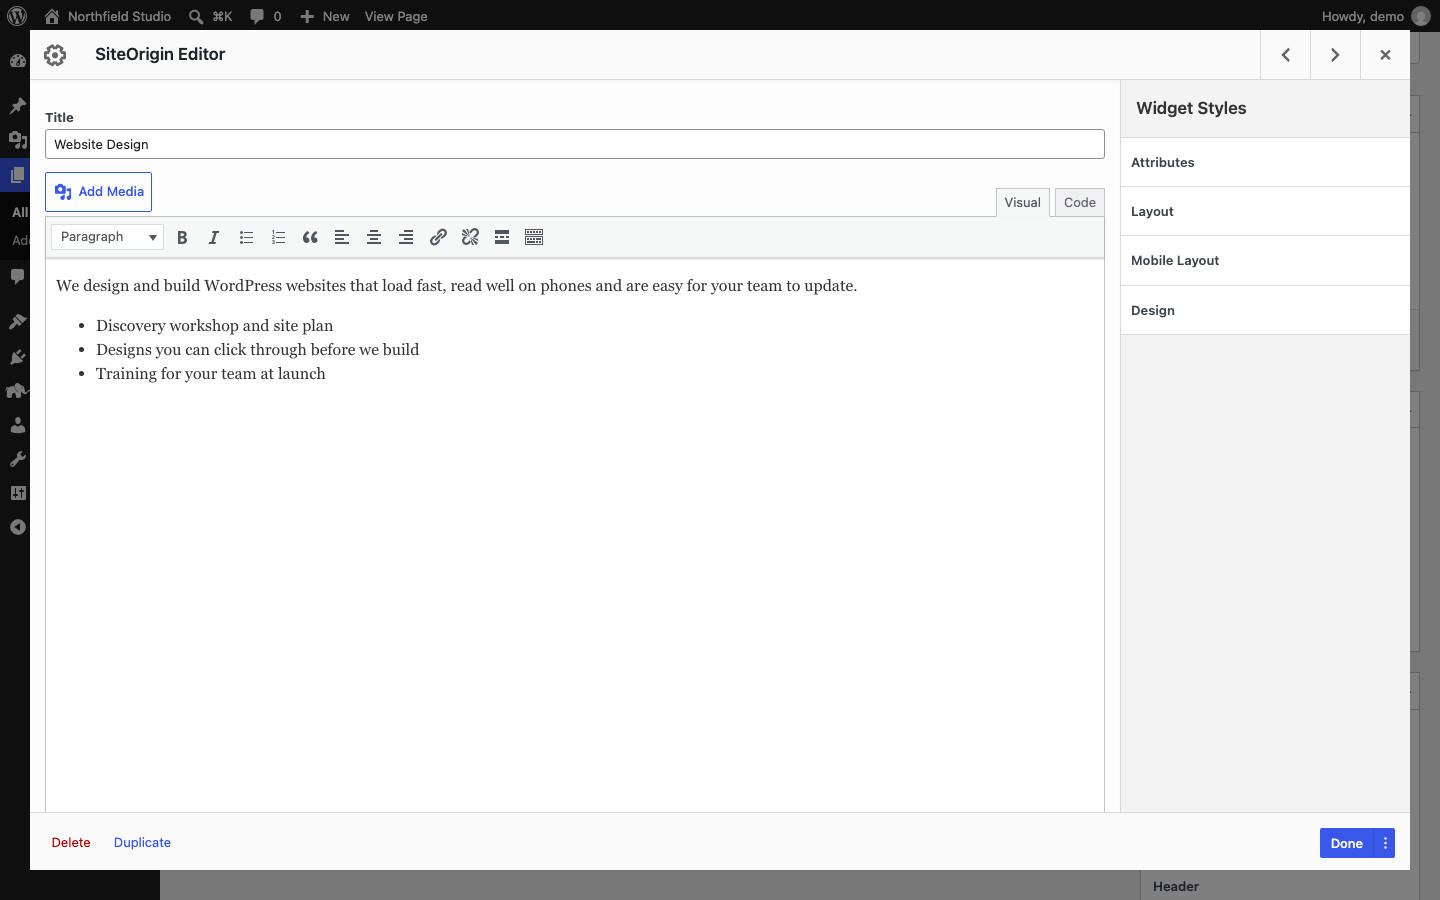Align text right
The width and height of the screenshot is (1440, 900).
point(406,237)
